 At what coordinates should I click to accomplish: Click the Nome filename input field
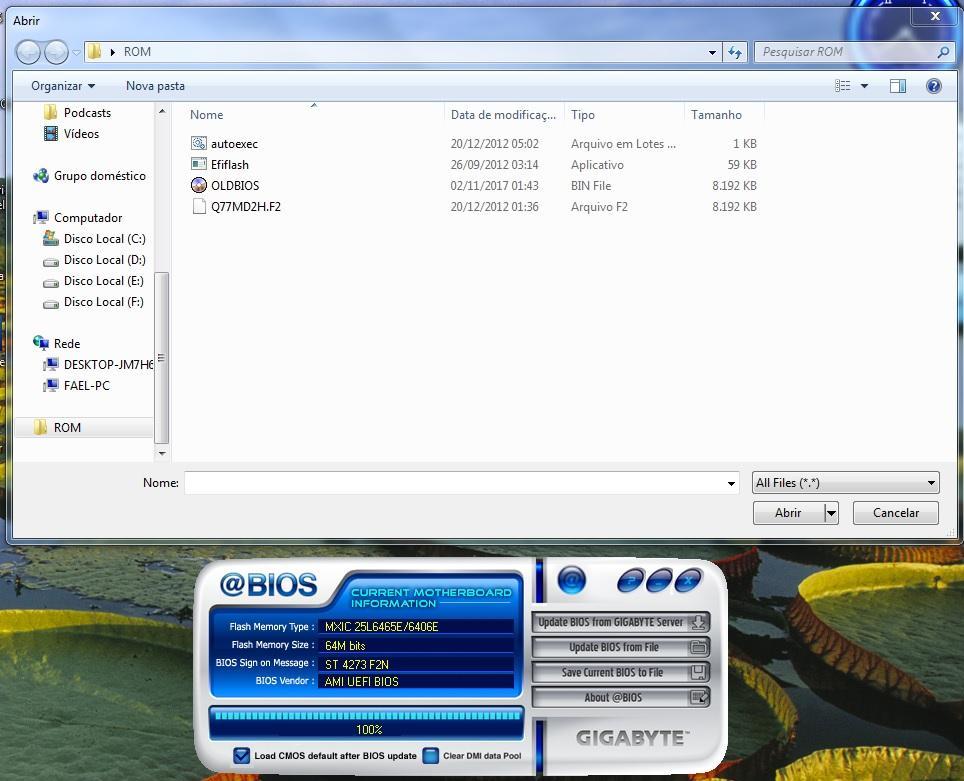tap(455, 483)
